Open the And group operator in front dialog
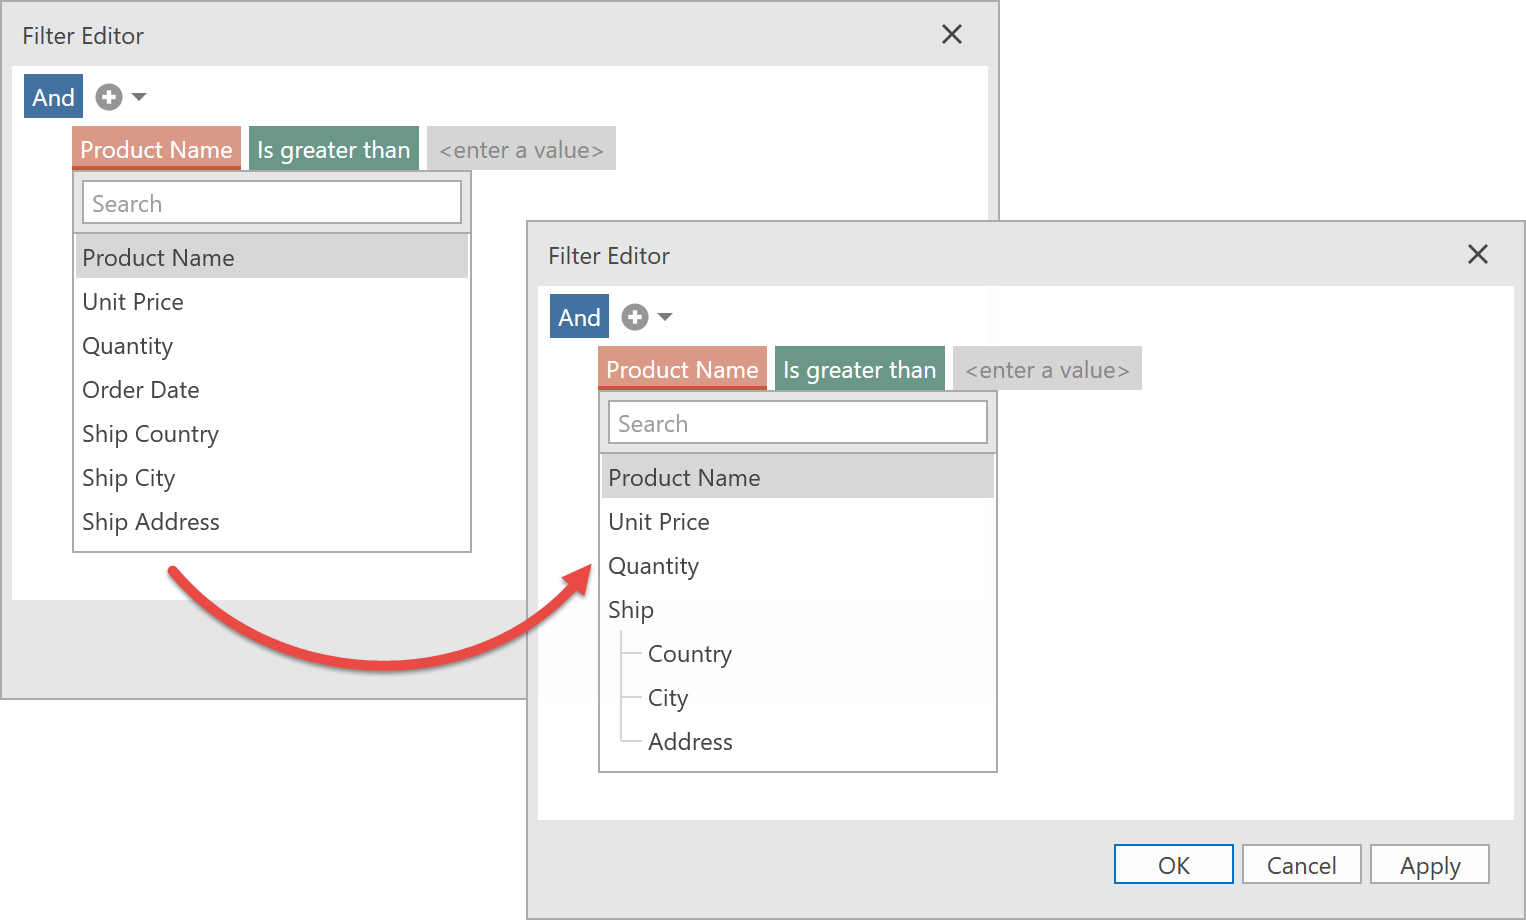This screenshot has width=1526, height=920. coord(579,317)
